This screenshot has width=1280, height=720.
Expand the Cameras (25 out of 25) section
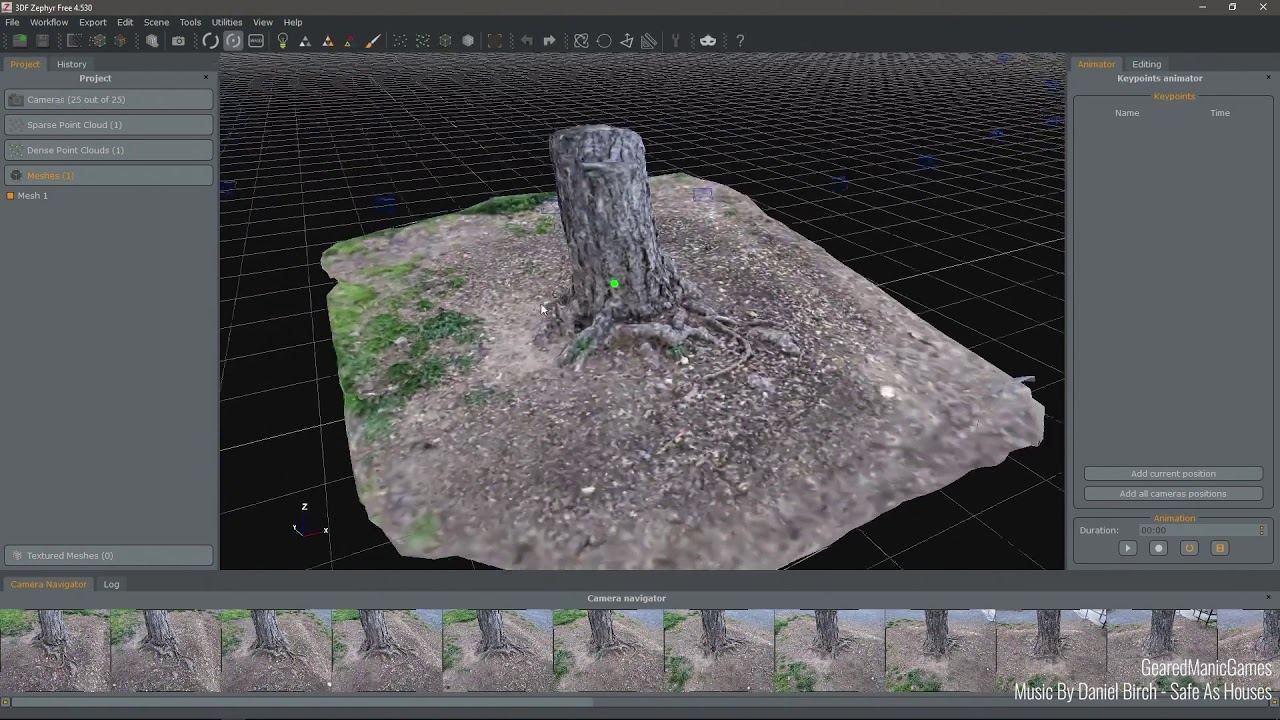click(108, 100)
